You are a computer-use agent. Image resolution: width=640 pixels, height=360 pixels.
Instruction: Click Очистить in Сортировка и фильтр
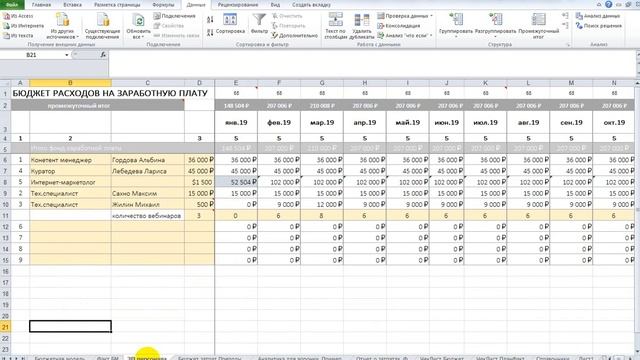(x=287, y=16)
